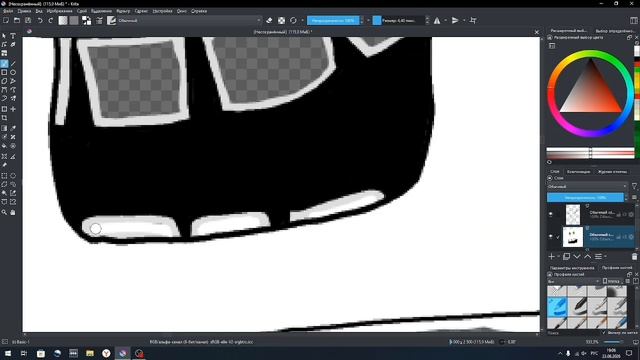Viewport: 640px width, 360px height.
Task: Open the Слой menu
Action: 82,11
